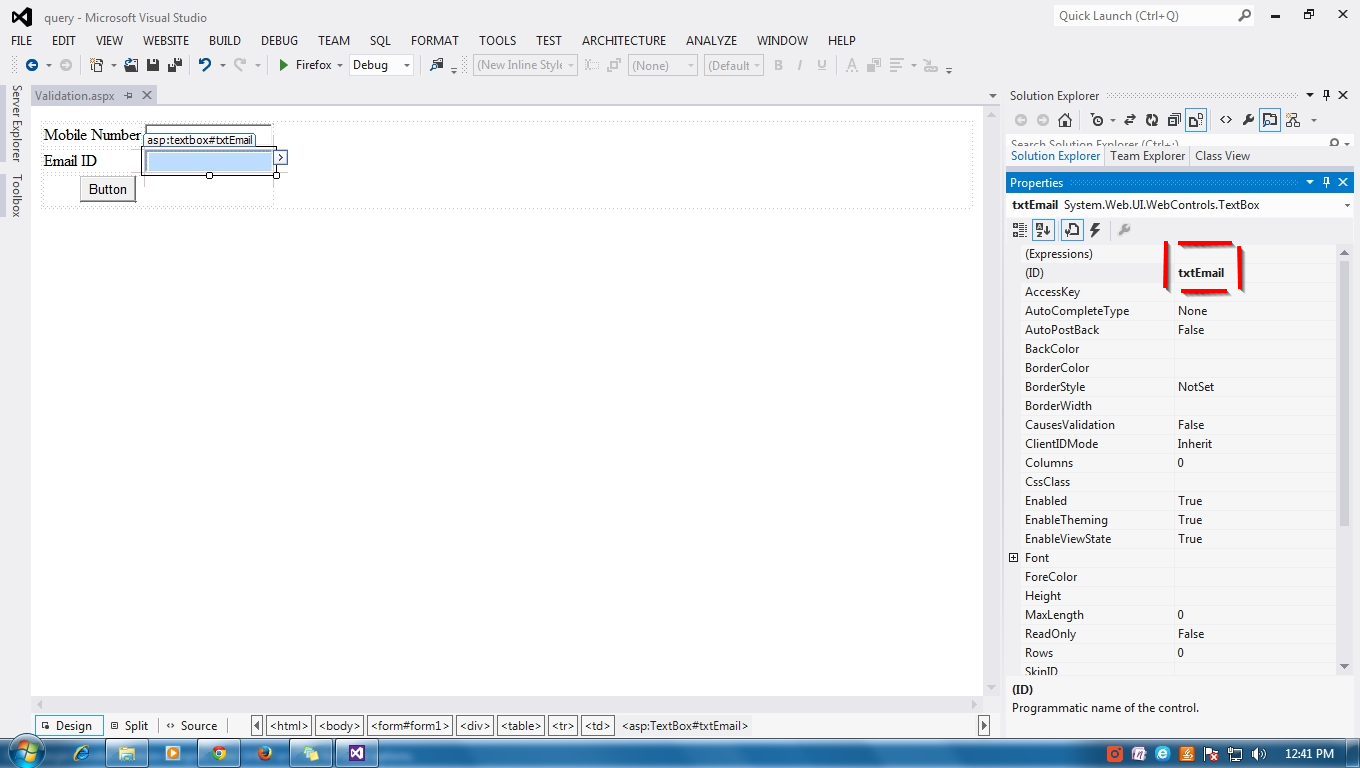Image resolution: width=1360 pixels, height=768 pixels.
Task: Select Save All on the toolbar
Action: tap(173, 65)
